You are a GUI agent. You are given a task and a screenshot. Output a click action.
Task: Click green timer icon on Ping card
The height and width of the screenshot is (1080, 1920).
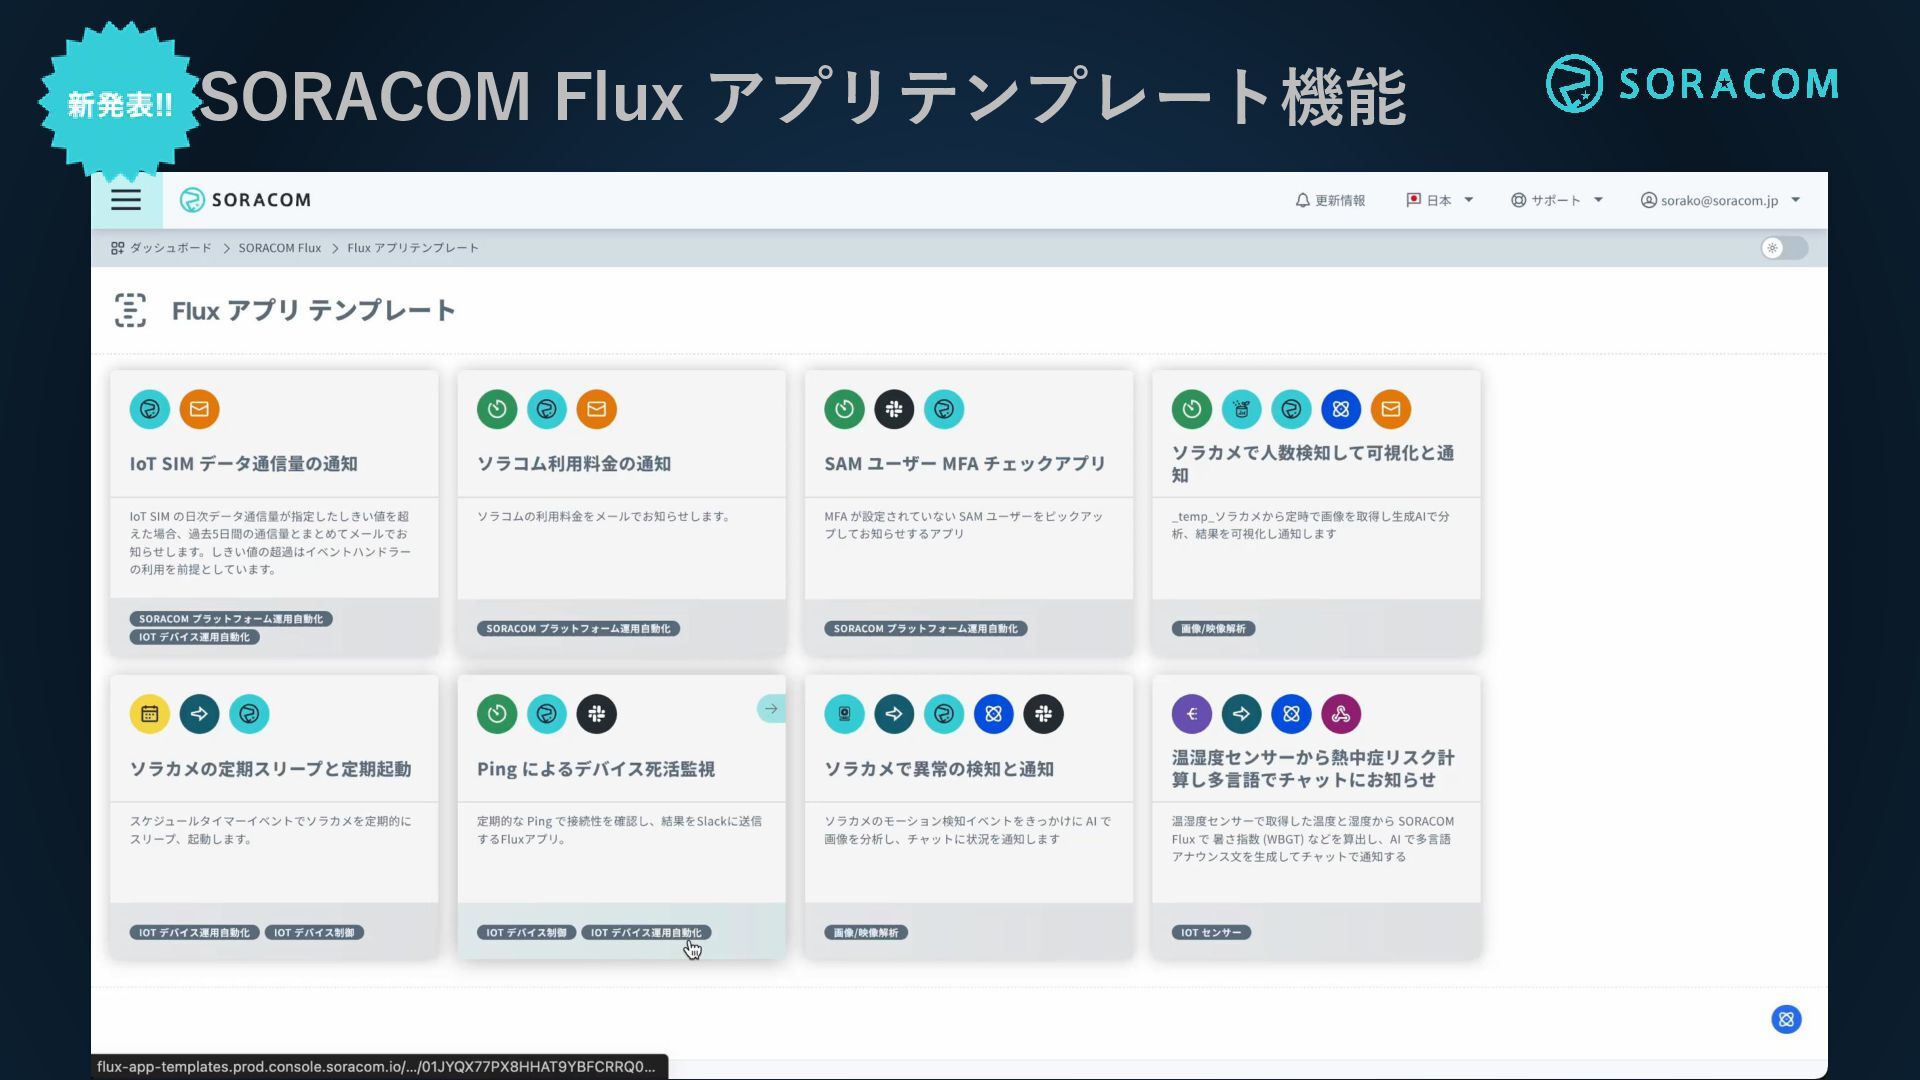pyautogui.click(x=497, y=714)
